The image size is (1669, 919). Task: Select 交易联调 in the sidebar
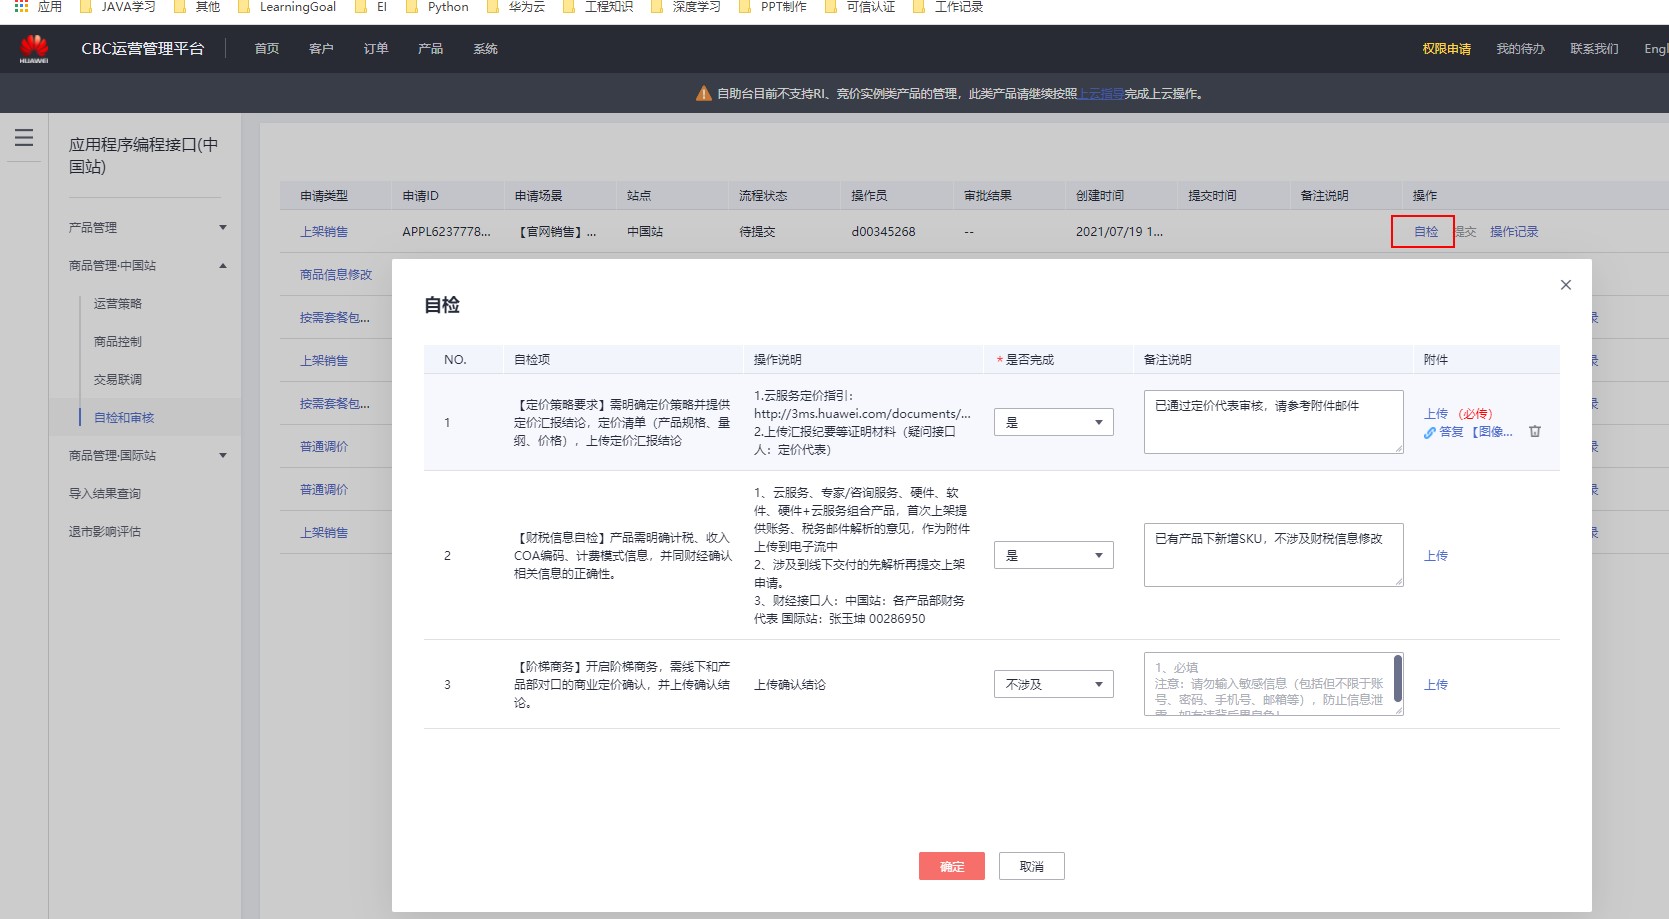coord(118,380)
